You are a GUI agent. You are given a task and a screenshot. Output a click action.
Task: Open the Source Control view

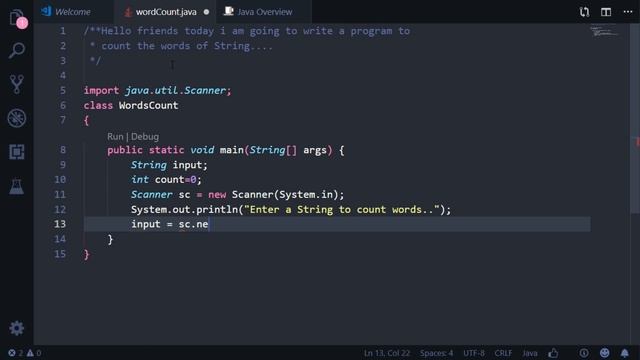click(x=17, y=84)
